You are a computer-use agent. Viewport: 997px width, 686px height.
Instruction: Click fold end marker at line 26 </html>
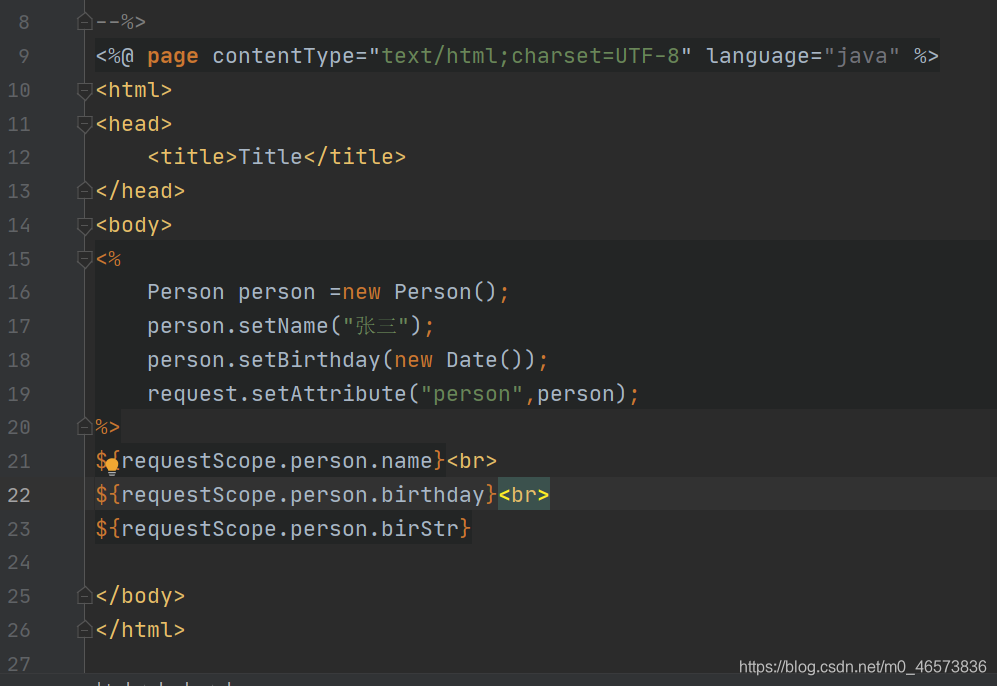[x=85, y=629]
